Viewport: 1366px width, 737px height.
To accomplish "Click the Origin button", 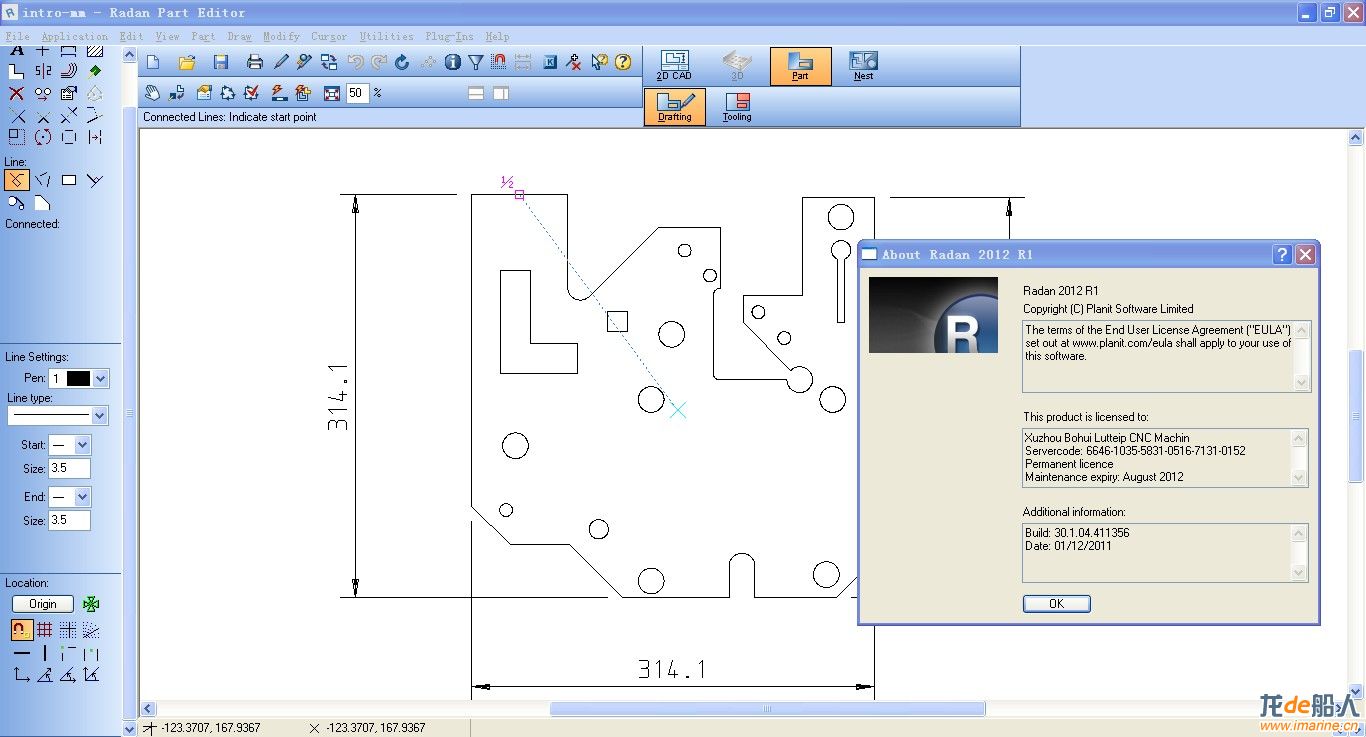I will 42,604.
